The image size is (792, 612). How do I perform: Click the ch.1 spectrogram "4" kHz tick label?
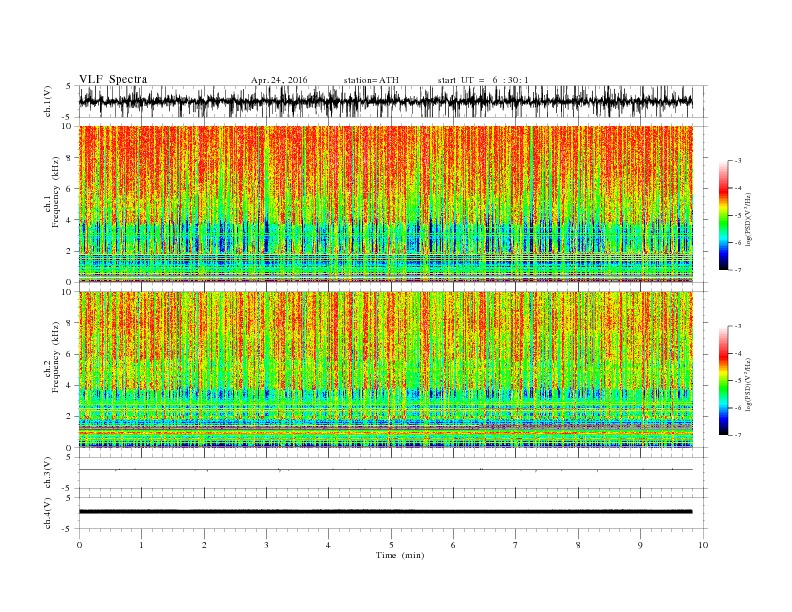point(69,220)
